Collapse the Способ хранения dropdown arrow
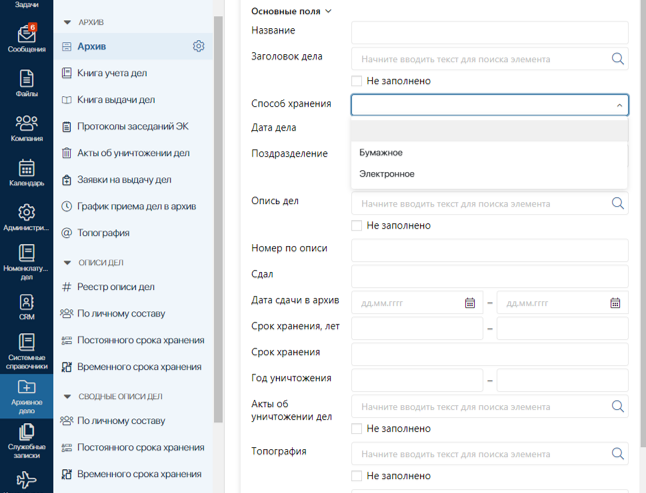 619,105
